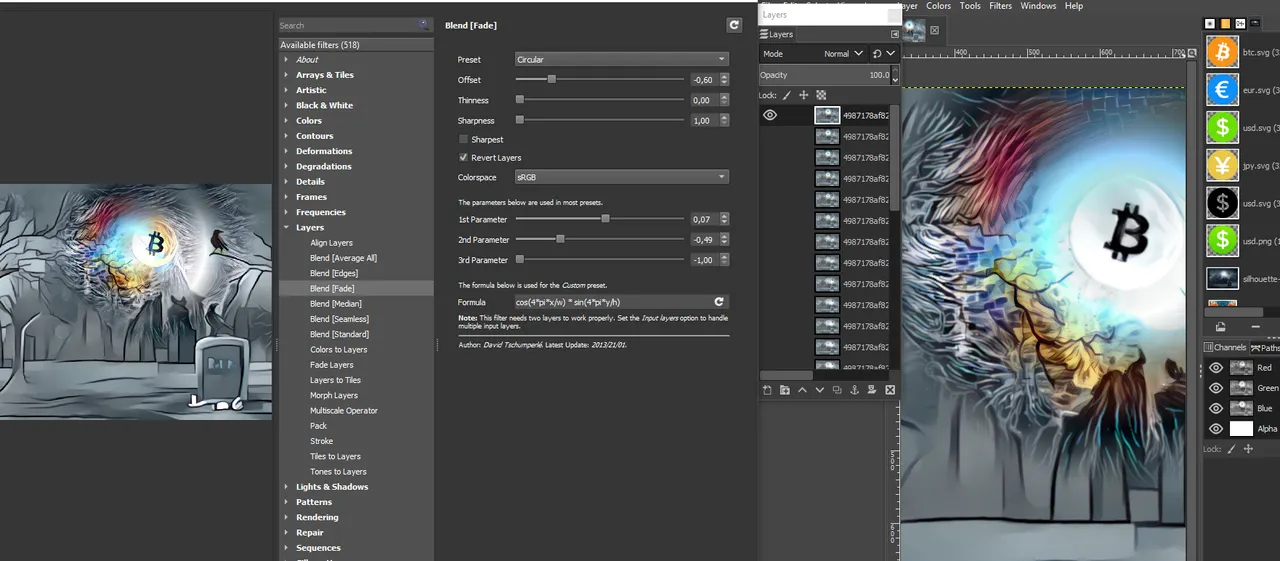Click the Formula text field

[x=612, y=301]
